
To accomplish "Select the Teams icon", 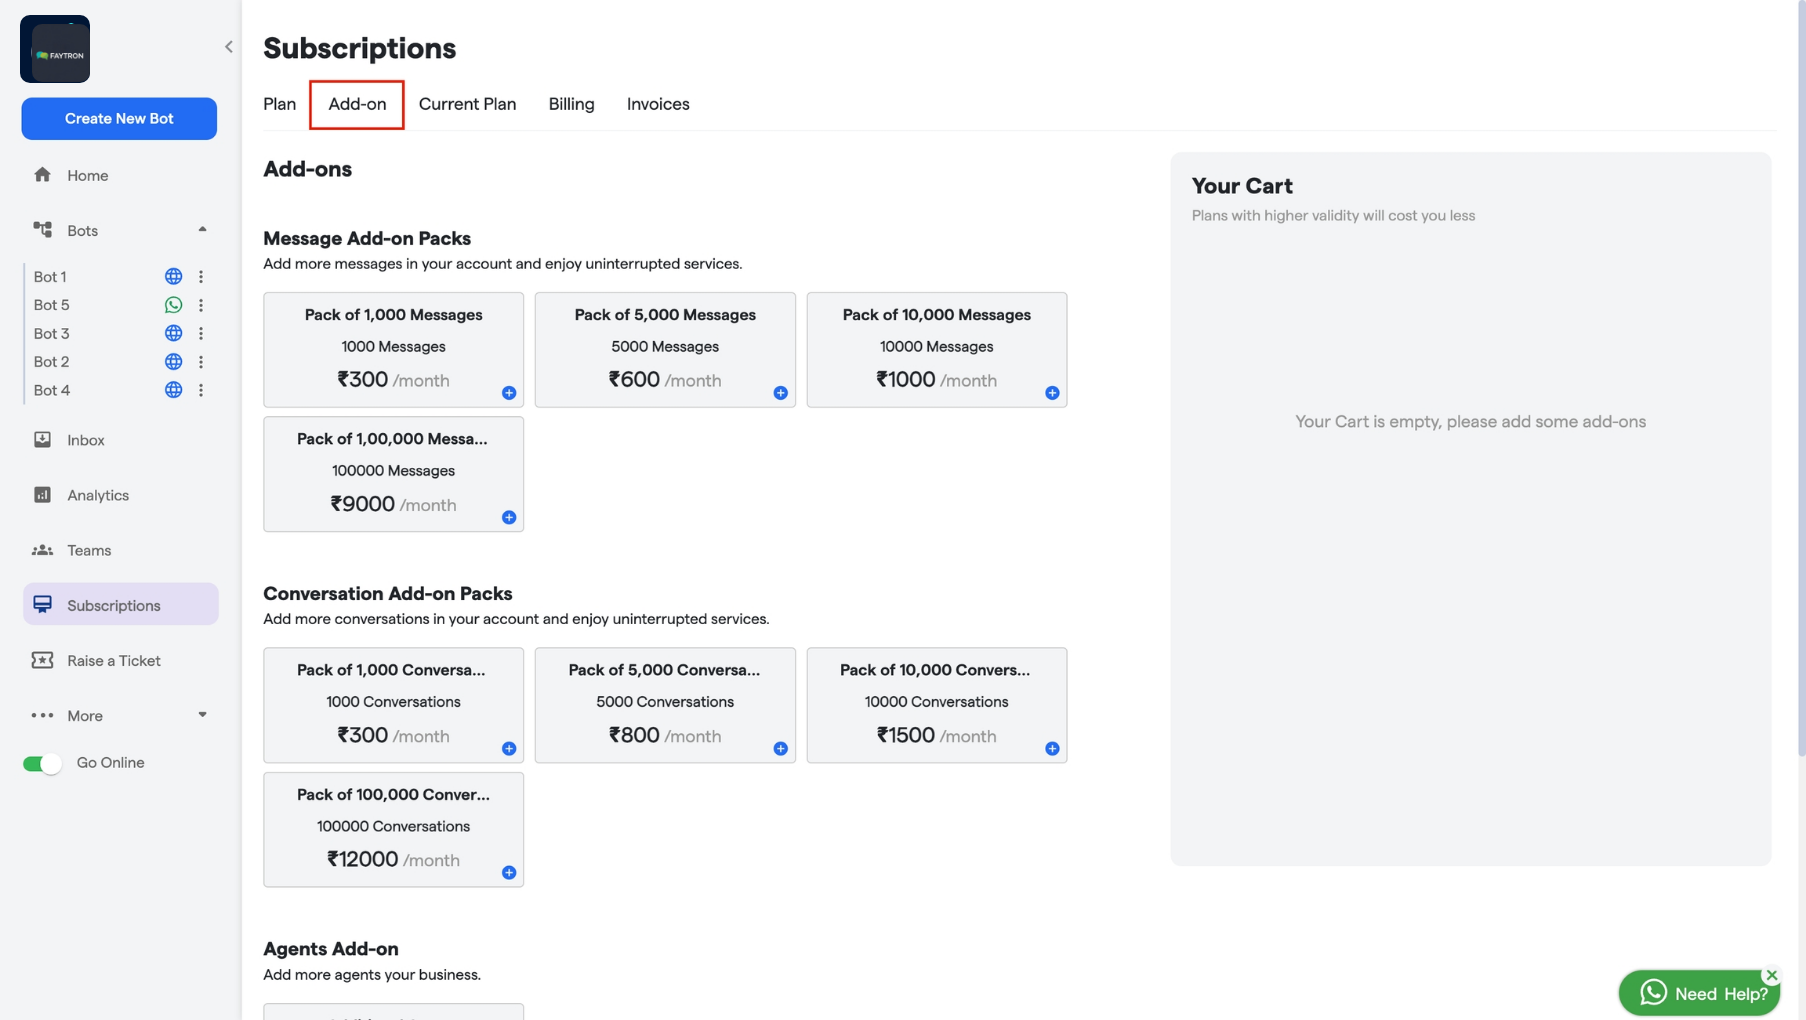I will click(43, 550).
